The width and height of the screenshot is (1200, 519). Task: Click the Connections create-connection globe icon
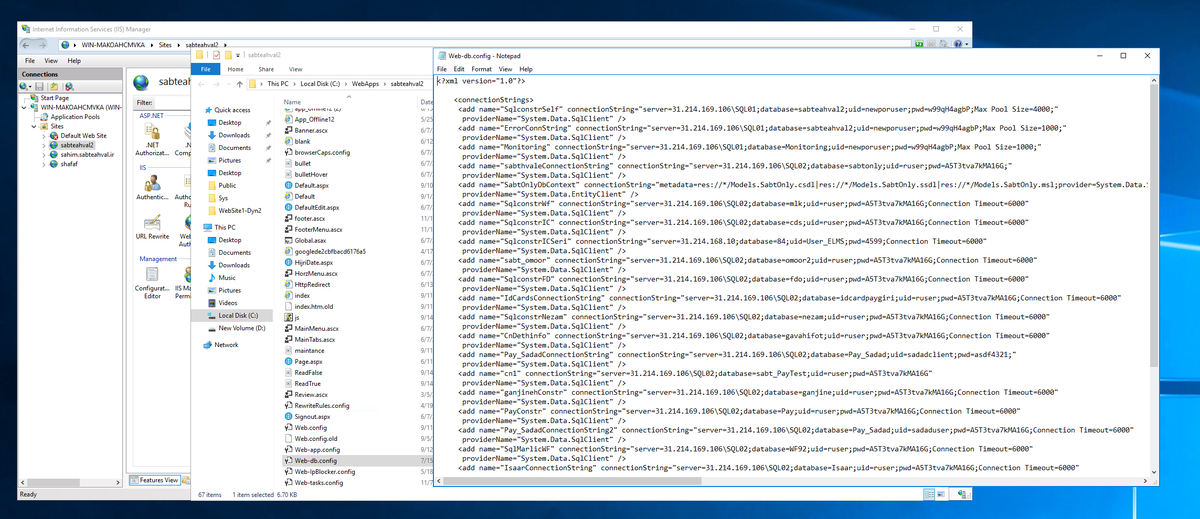25,87
